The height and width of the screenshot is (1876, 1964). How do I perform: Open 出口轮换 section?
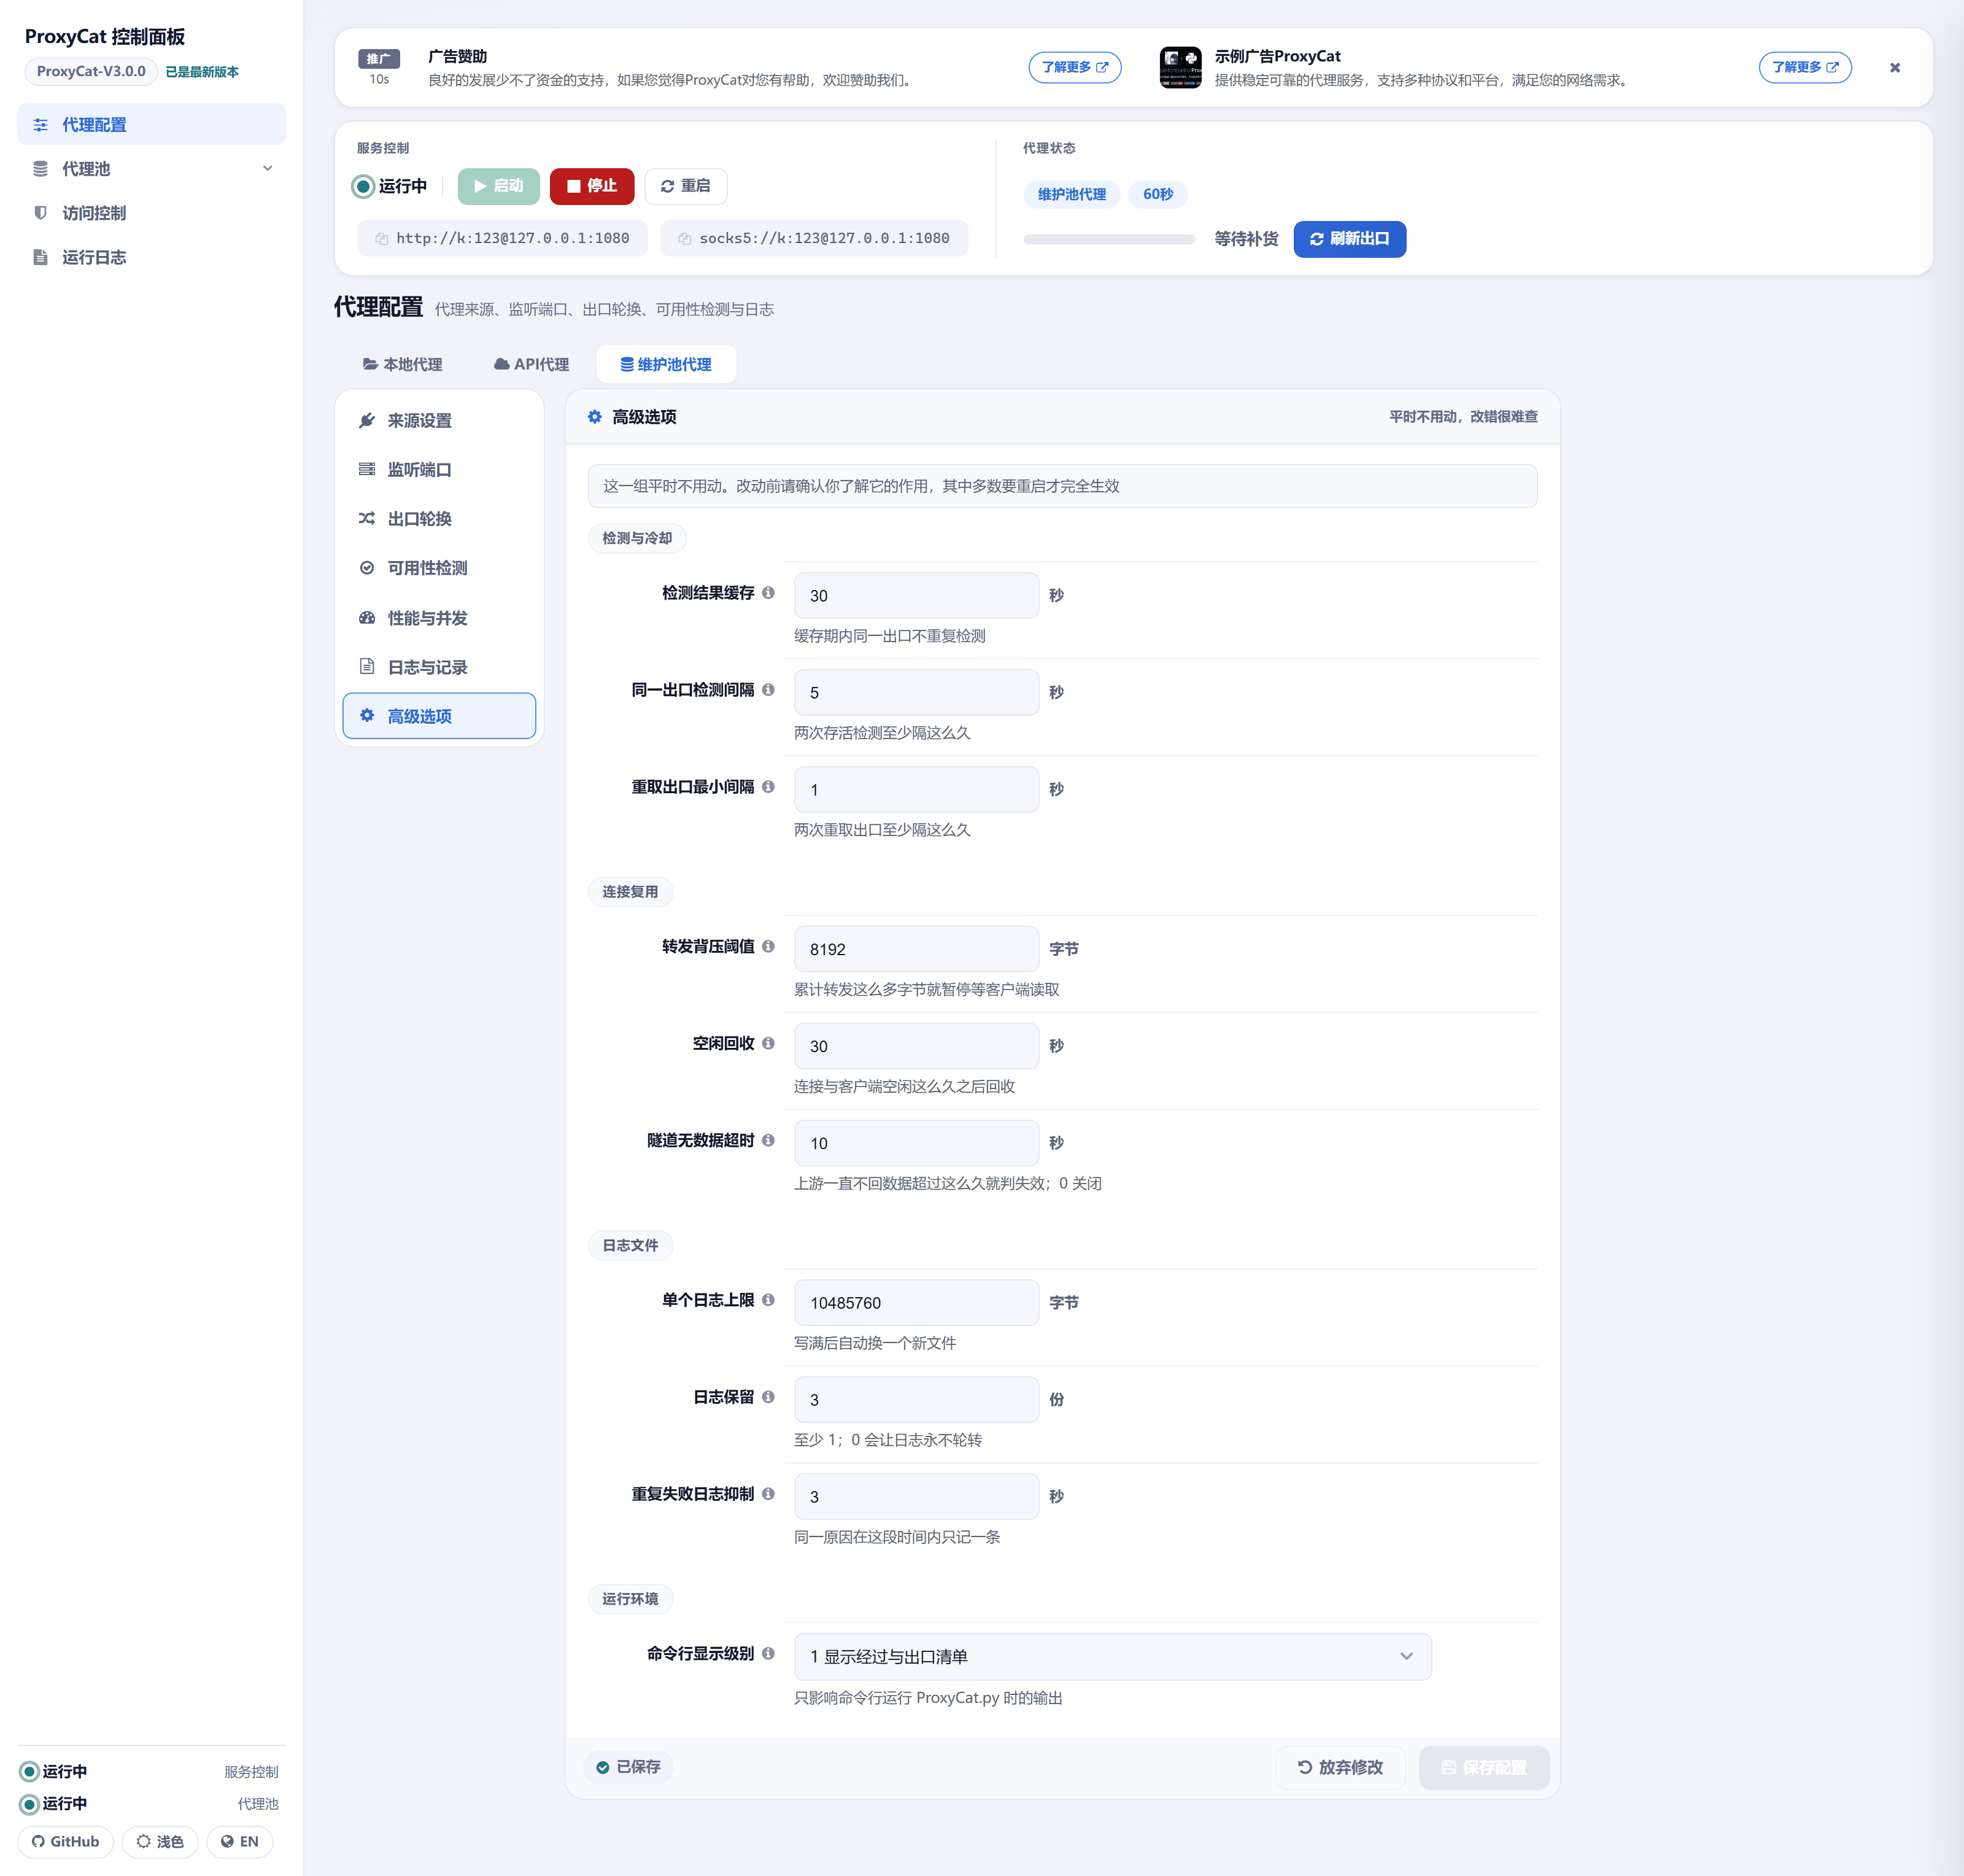click(x=439, y=519)
